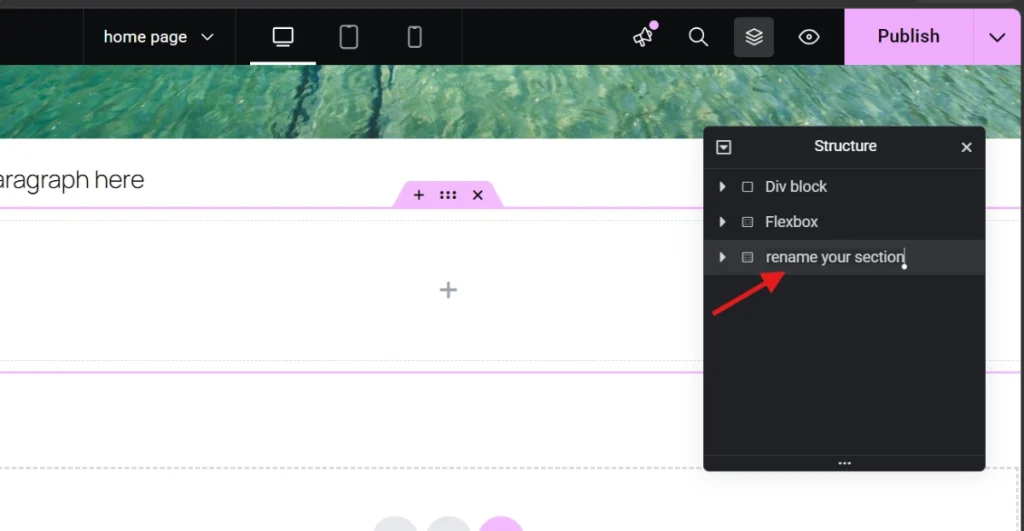This screenshot has width=1024, height=531.
Task: Open the Publish options arrow
Action: point(997,37)
